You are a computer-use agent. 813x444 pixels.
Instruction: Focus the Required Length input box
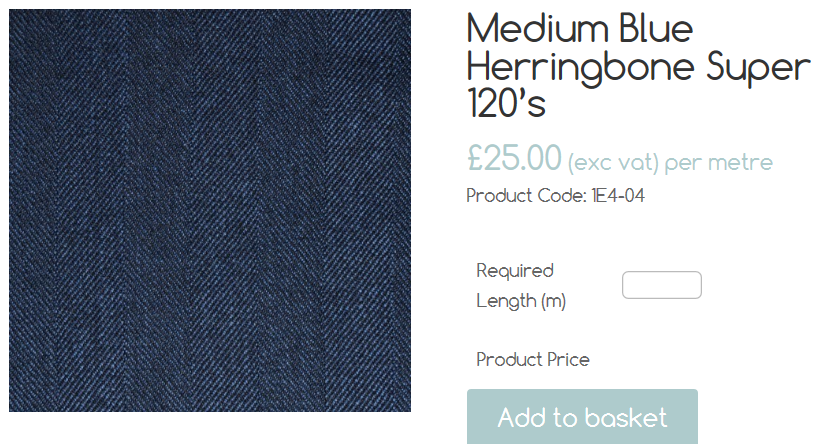pos(662,285)
